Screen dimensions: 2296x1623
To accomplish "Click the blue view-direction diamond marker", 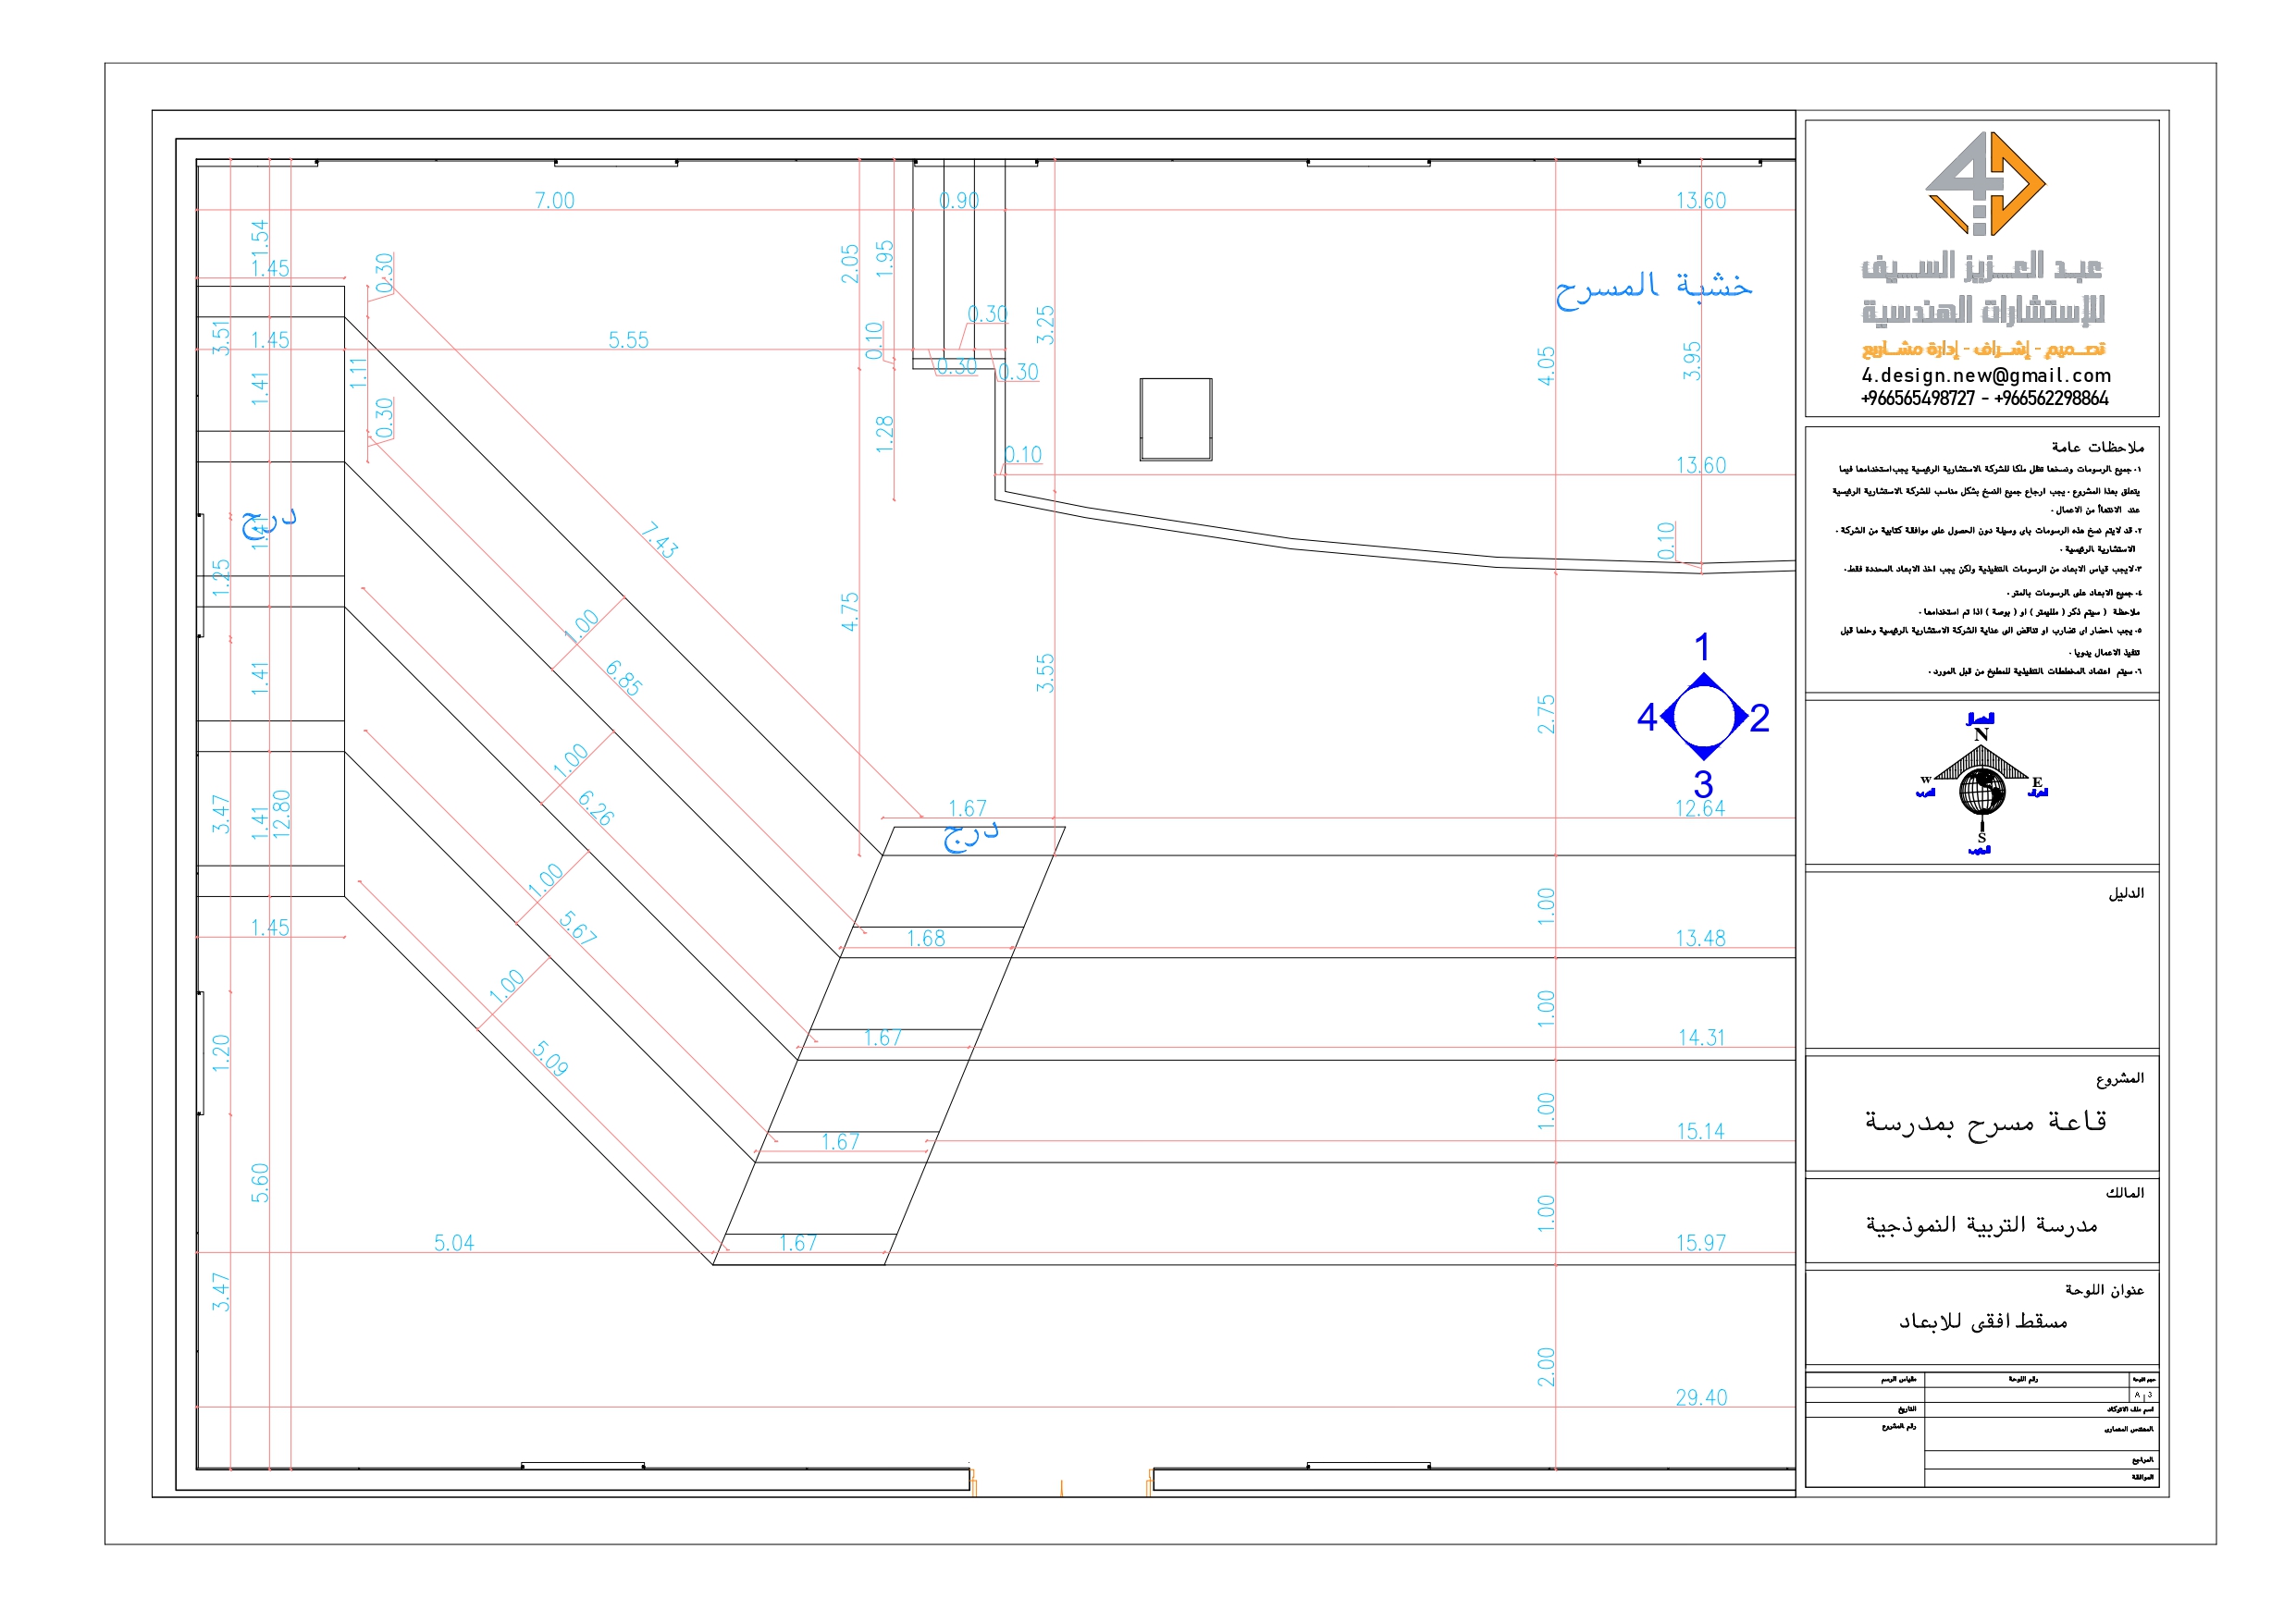I will [1704, 717].
